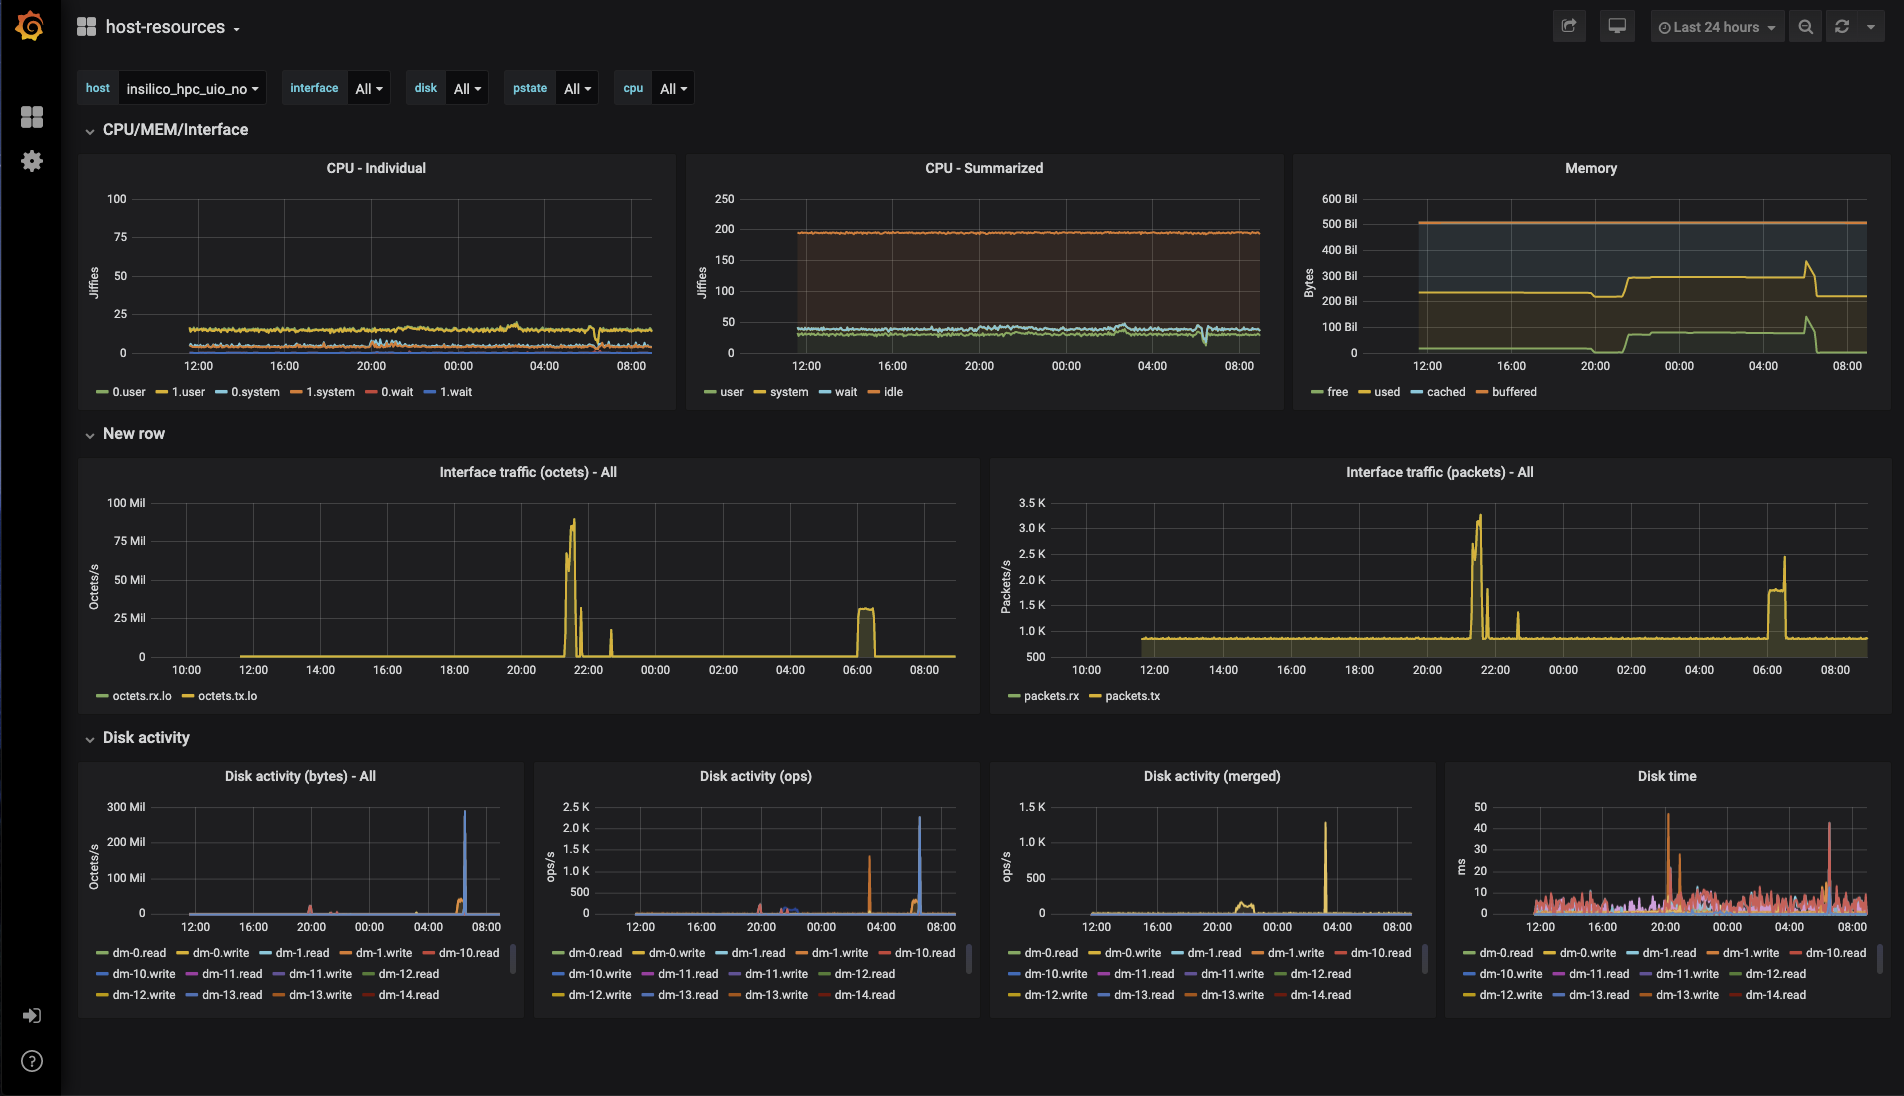This screenshot has height=1096, width=1904.
Task: Open the pstate variable All dropdown
Action: pyautogui.click(x=577, y=88)
